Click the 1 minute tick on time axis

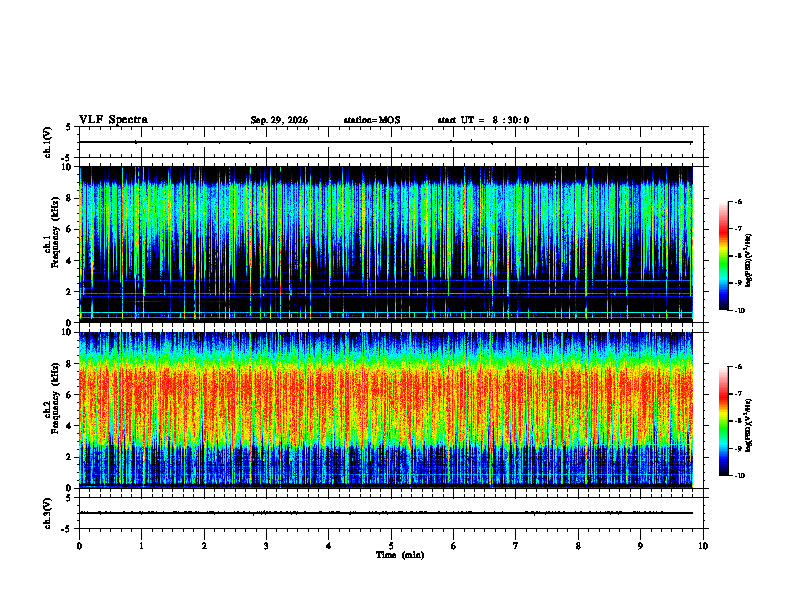(141, 546)
